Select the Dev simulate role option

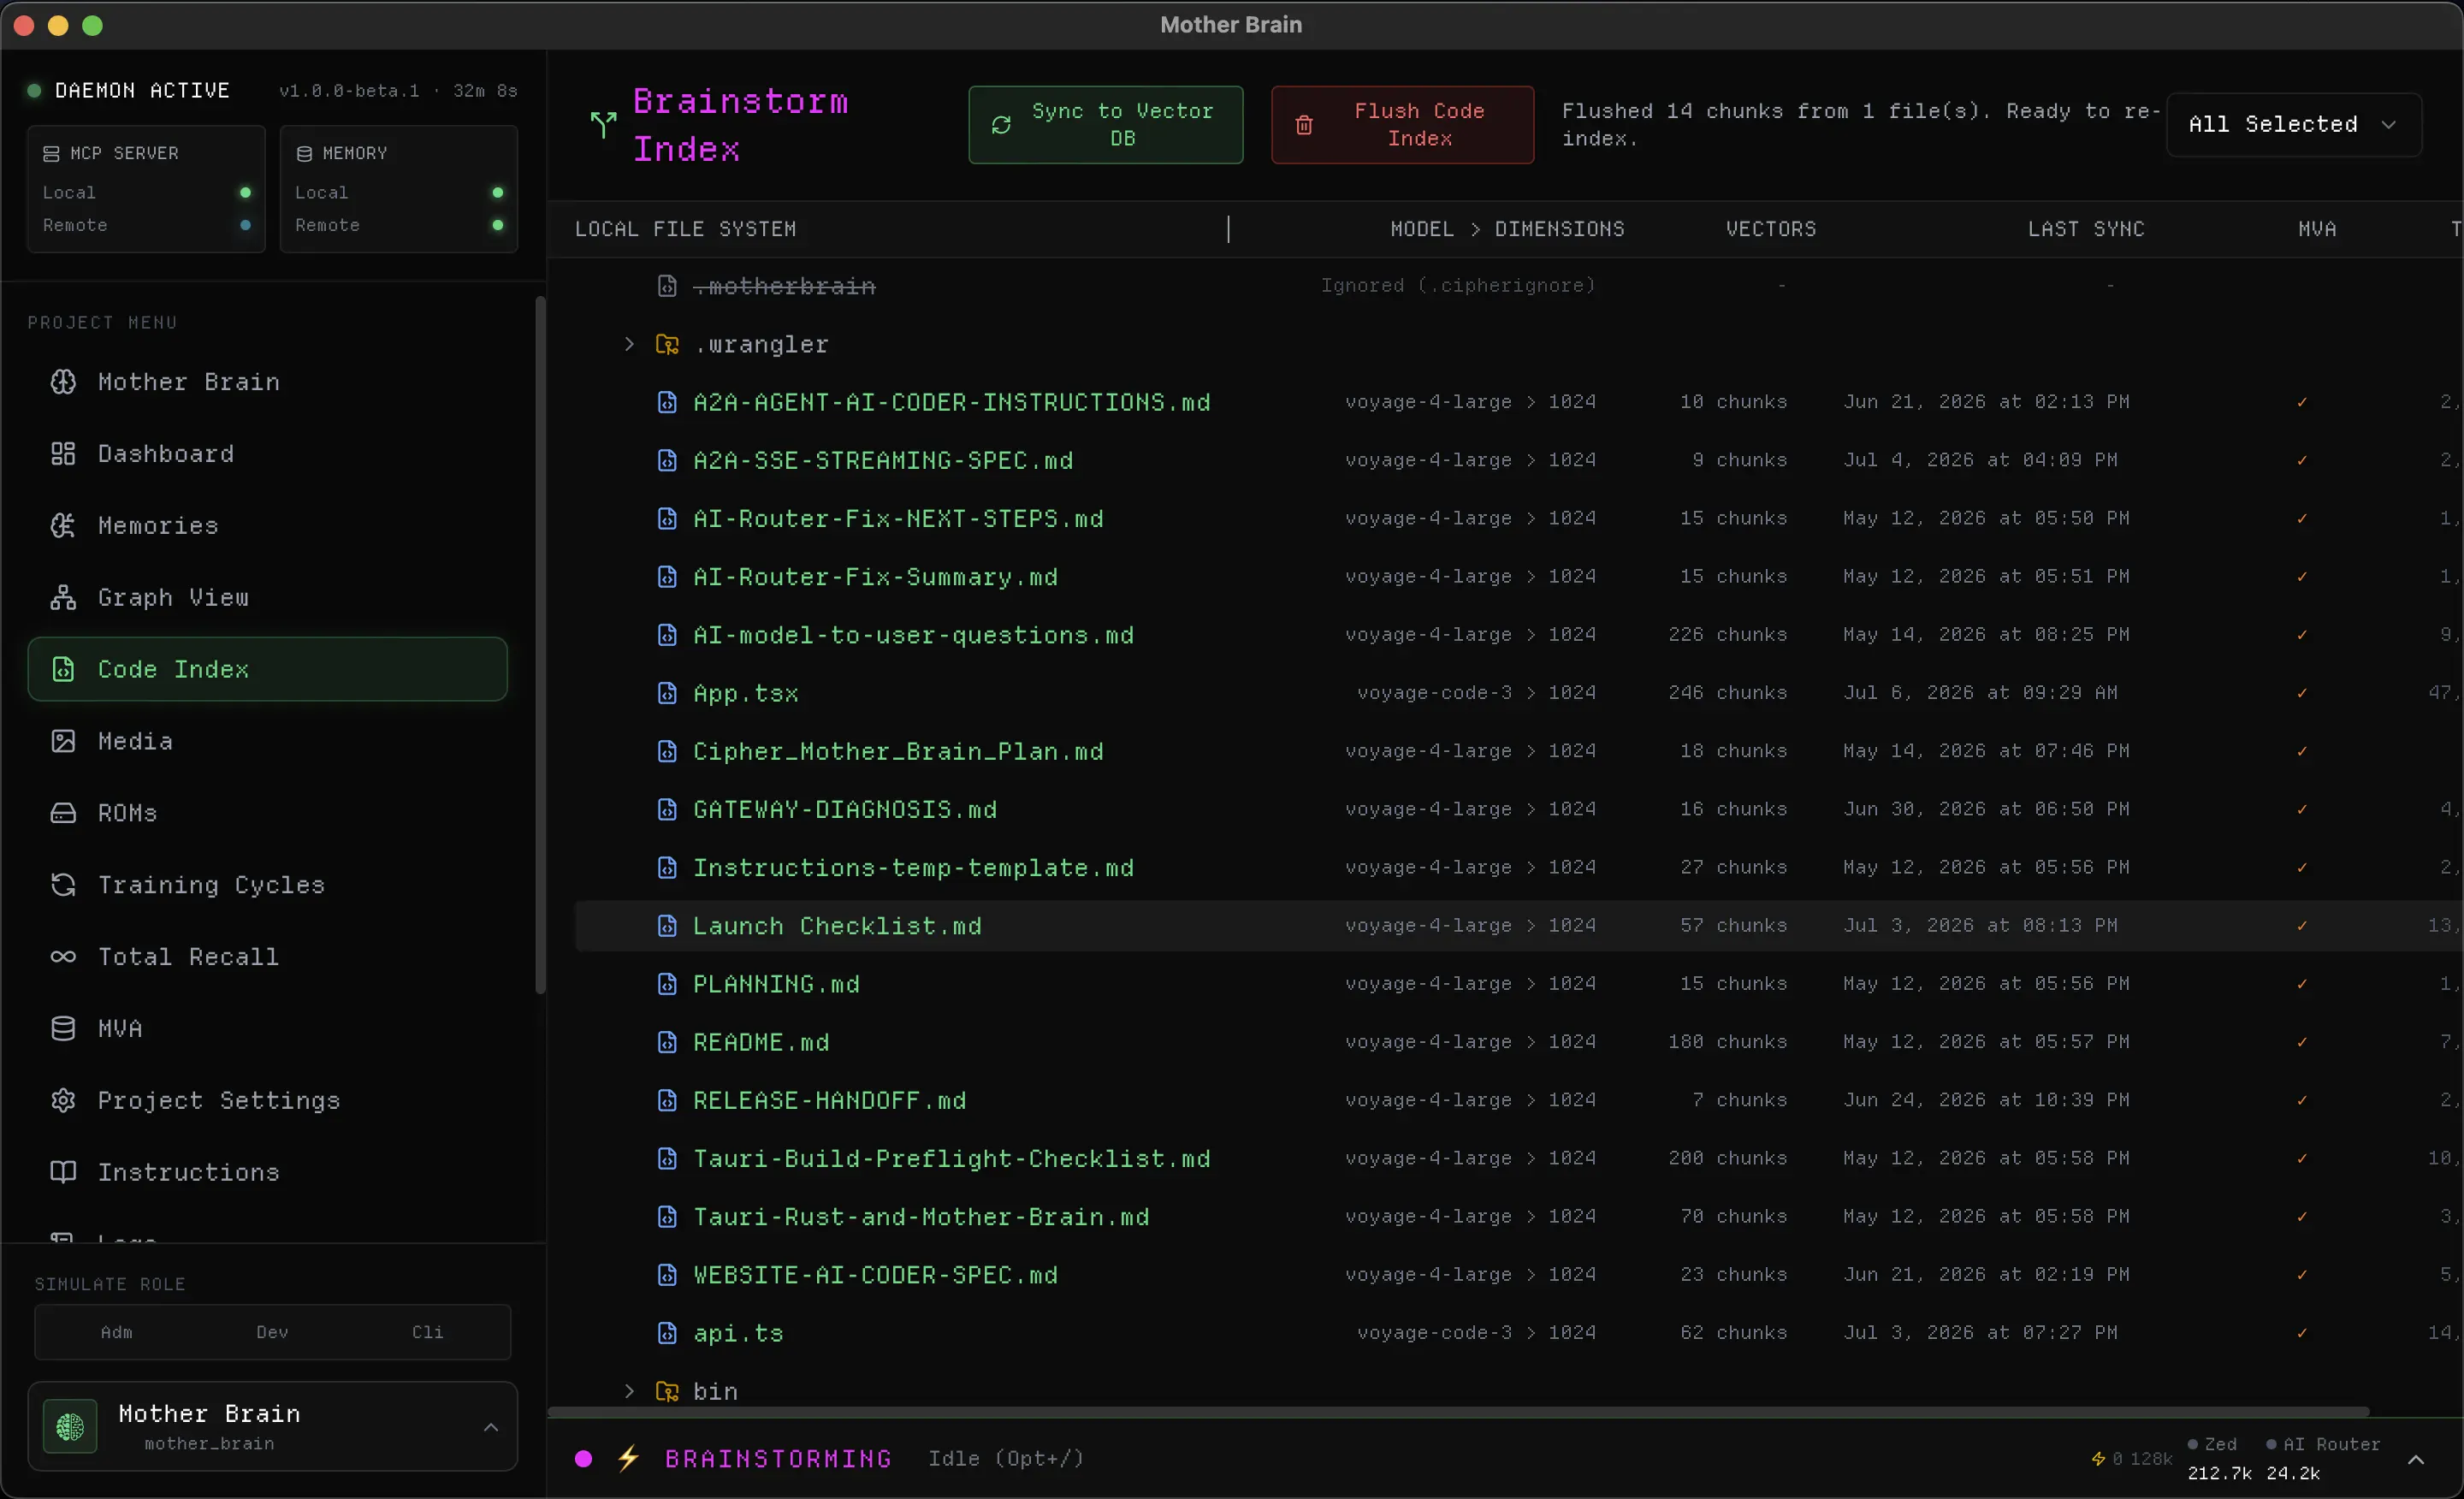pos(272,1333)
